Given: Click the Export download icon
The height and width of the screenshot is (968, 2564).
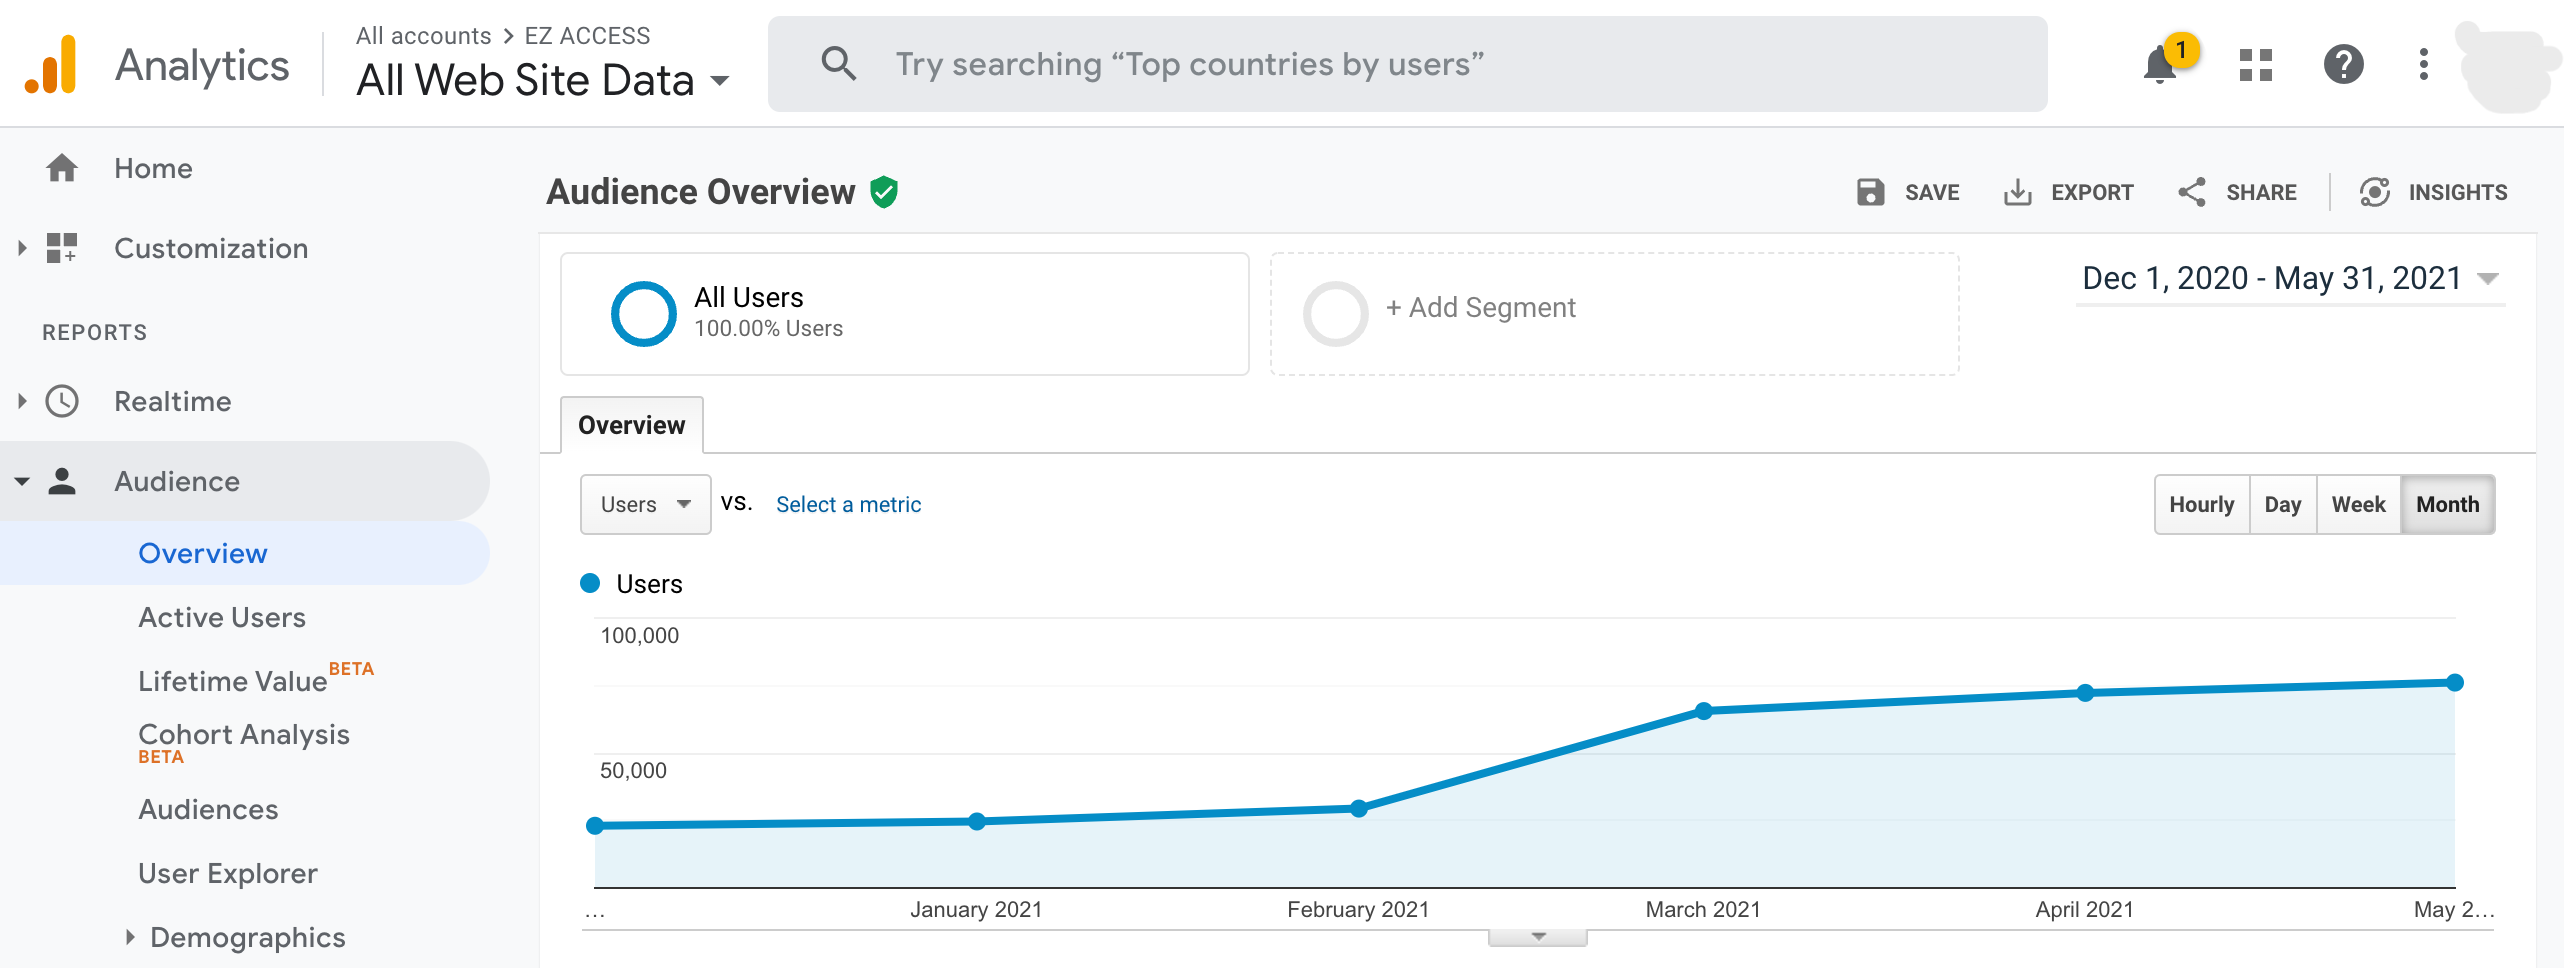Looking at the screenshot, I should [2017, 192].
